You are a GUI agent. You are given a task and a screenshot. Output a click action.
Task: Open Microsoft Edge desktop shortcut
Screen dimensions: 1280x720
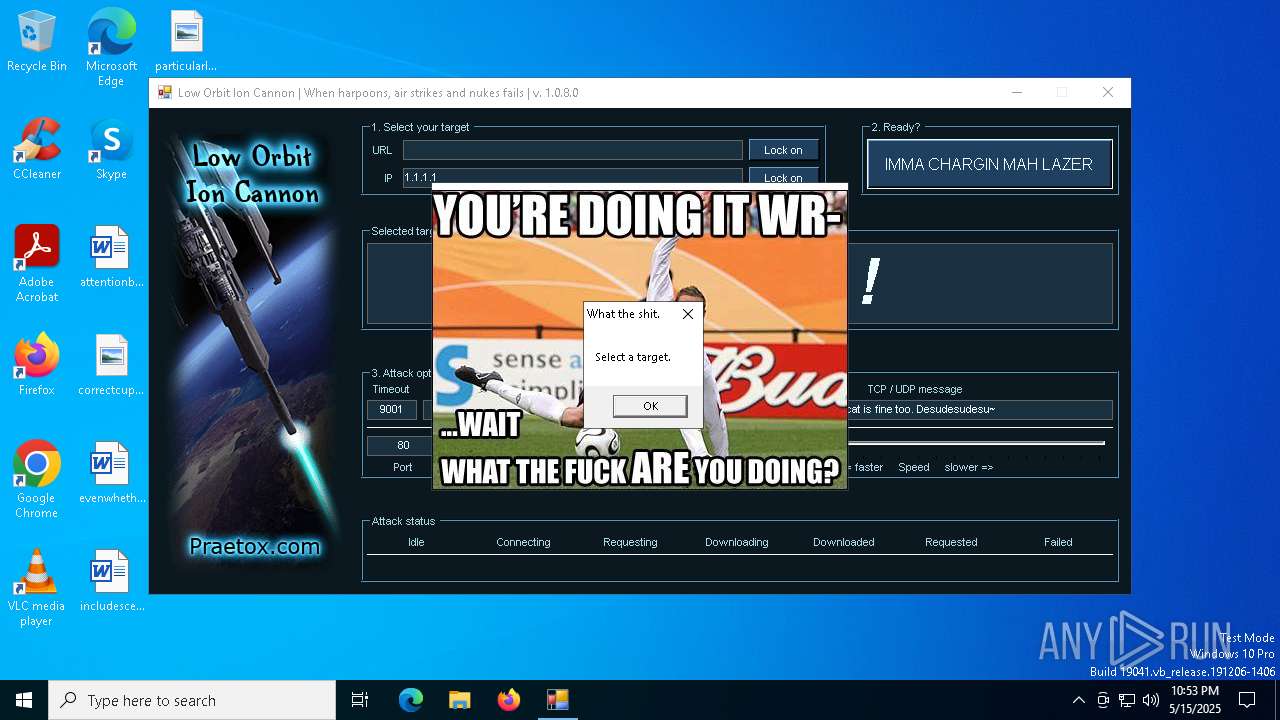pyautogui.click(x=111, y=48)
